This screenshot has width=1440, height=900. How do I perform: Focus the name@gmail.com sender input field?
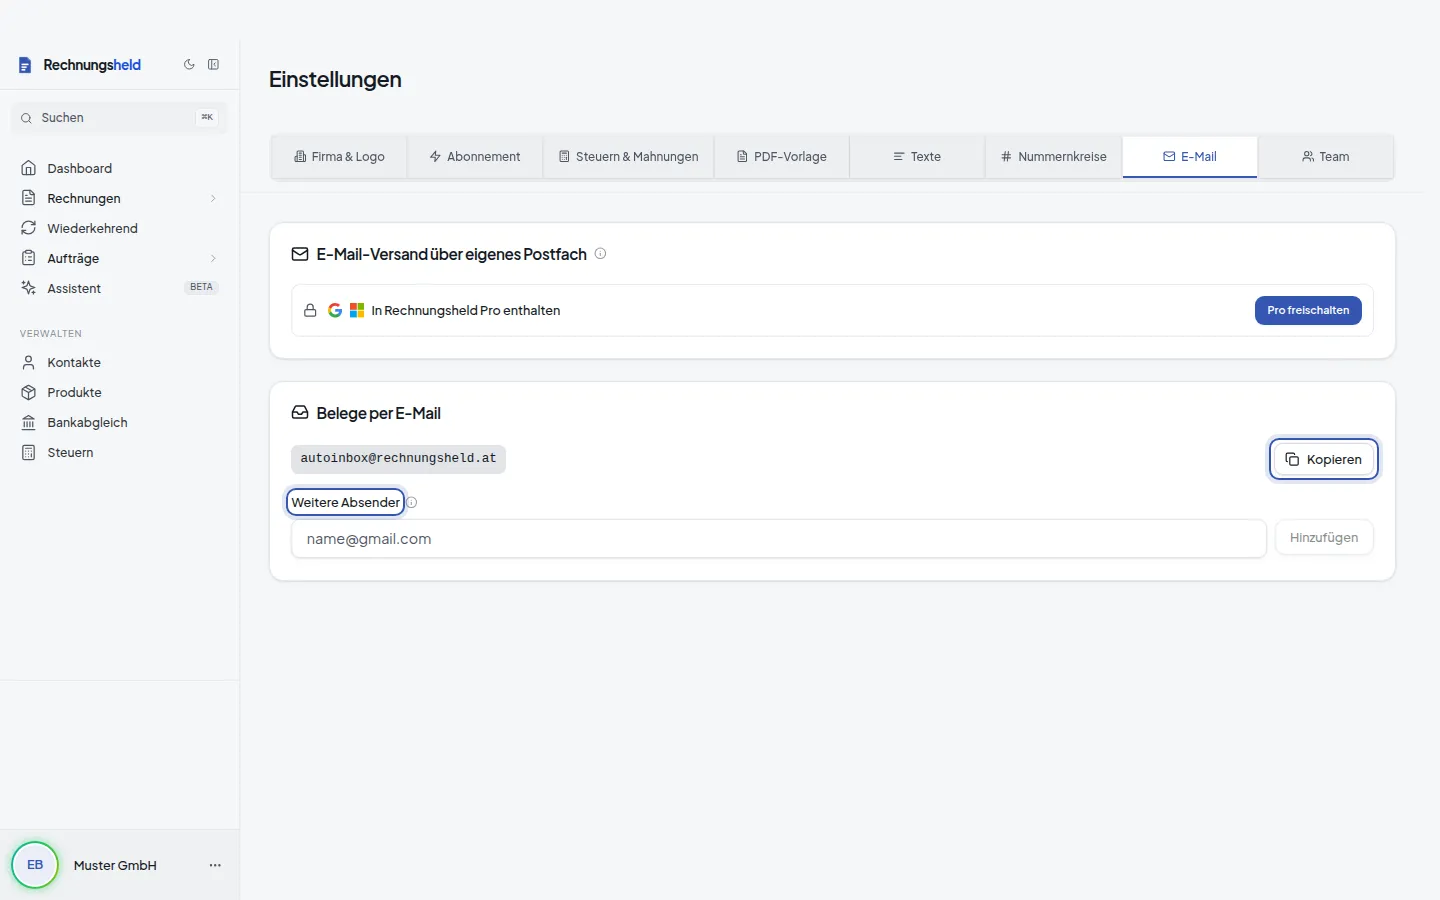(x=779, y=539)
